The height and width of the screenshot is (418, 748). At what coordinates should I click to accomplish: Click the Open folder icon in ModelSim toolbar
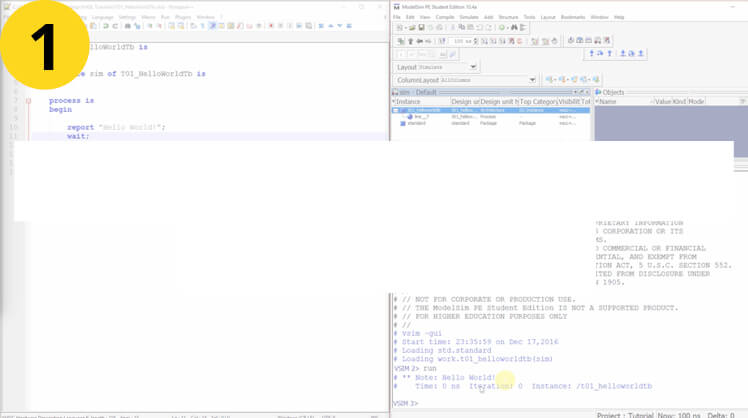[x=412, y=27]
